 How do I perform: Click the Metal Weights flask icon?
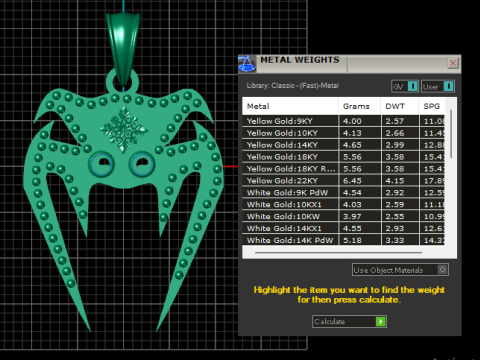click(247, 63)
